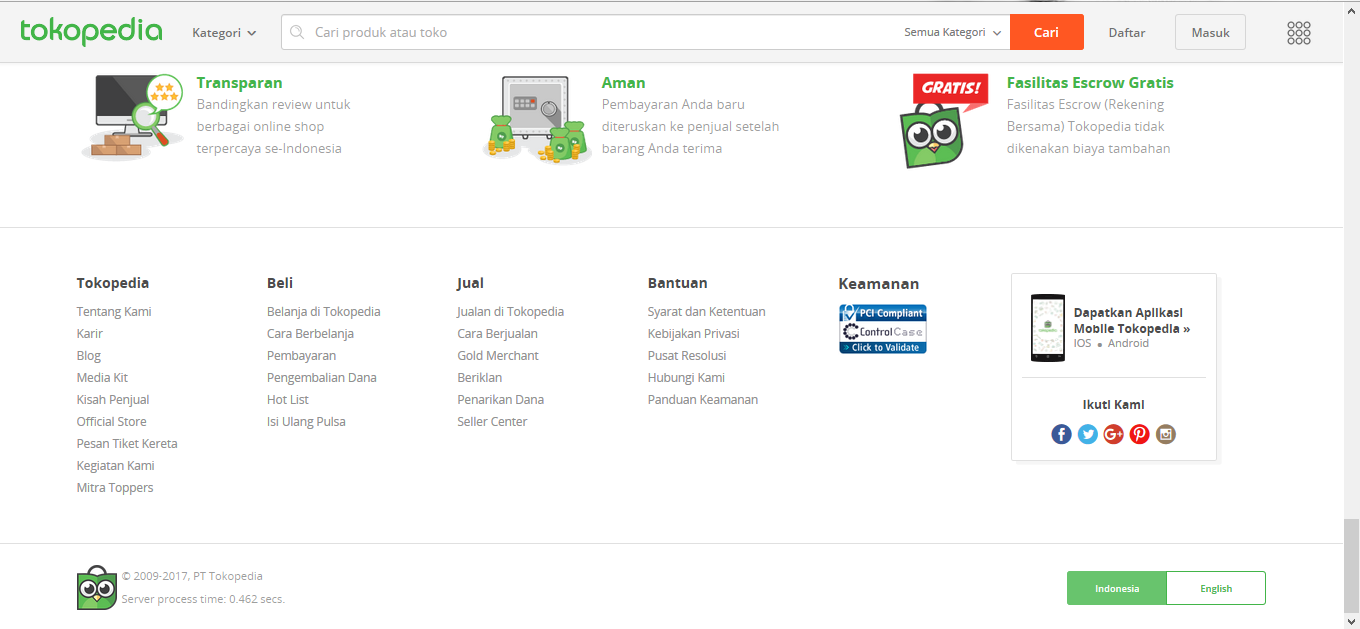This screenshot has width=1360, height=629.
Task: Open Tentang Kami link
Action: [x=114, y=311]
